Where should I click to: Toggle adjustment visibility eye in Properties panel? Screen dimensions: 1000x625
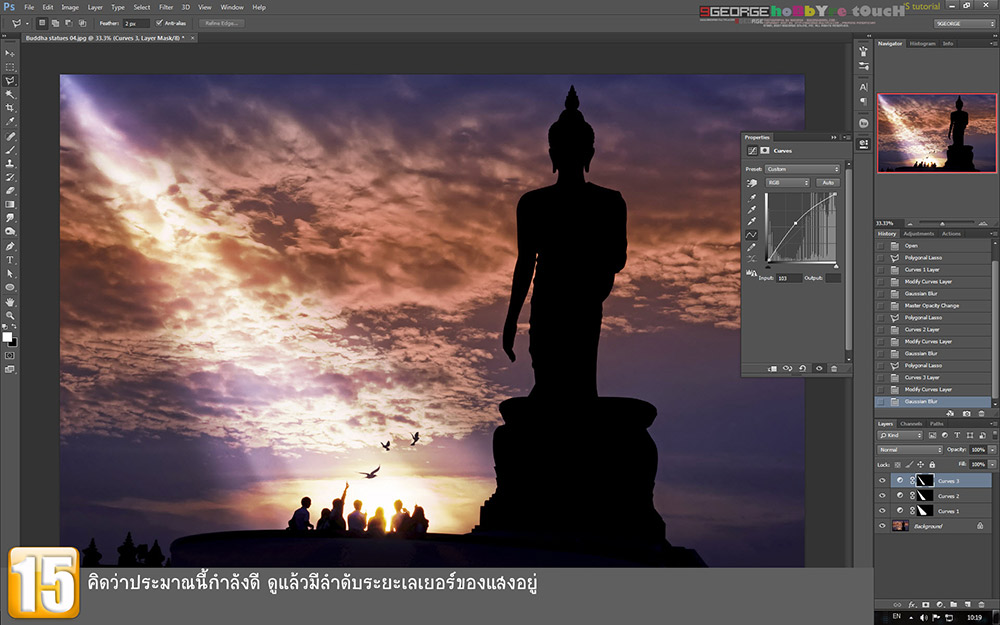pos(819,369)
